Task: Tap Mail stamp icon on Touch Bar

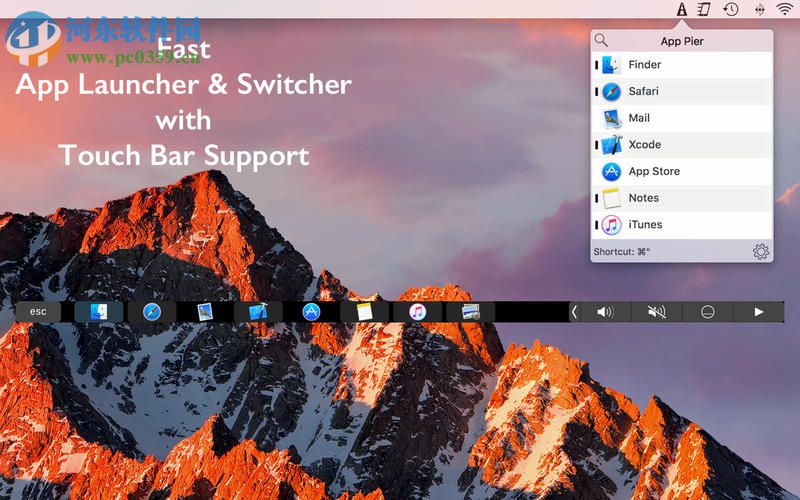Action: pos(205,312)
